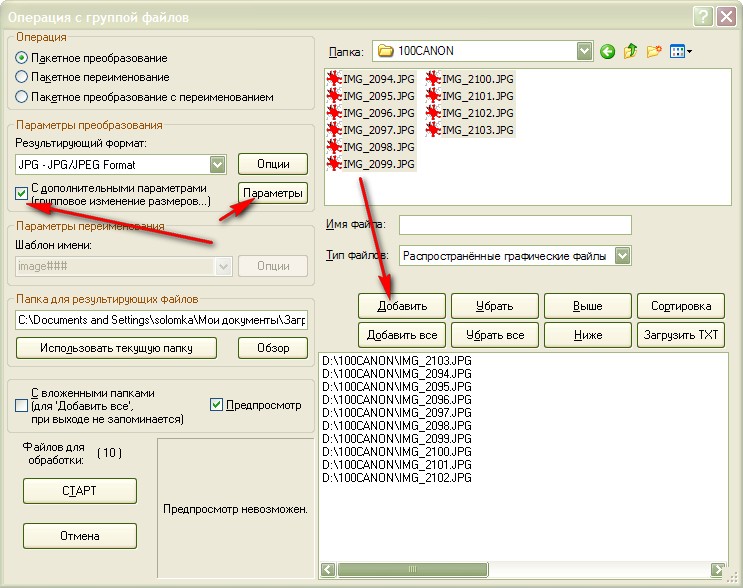Click the Up One Level folder icon
Image resolution: width=743 pixels, height=588 pixels.
631,51
